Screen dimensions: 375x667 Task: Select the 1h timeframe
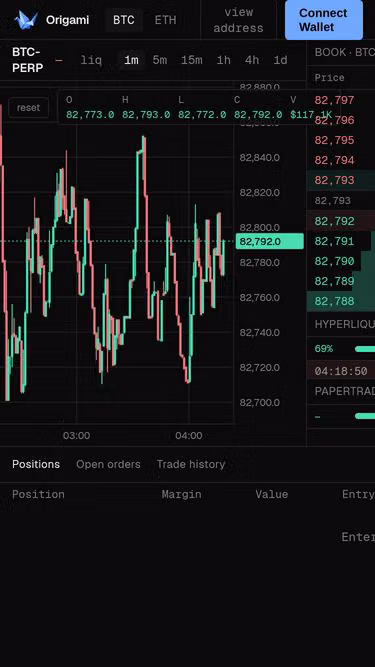pos(224,60)
